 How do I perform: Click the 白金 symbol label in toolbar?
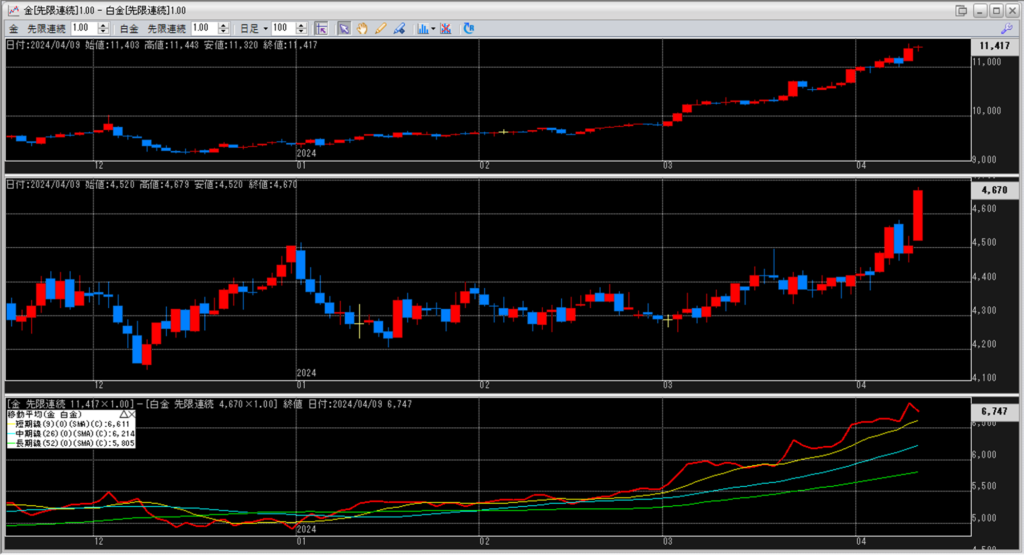pos(129,28)
